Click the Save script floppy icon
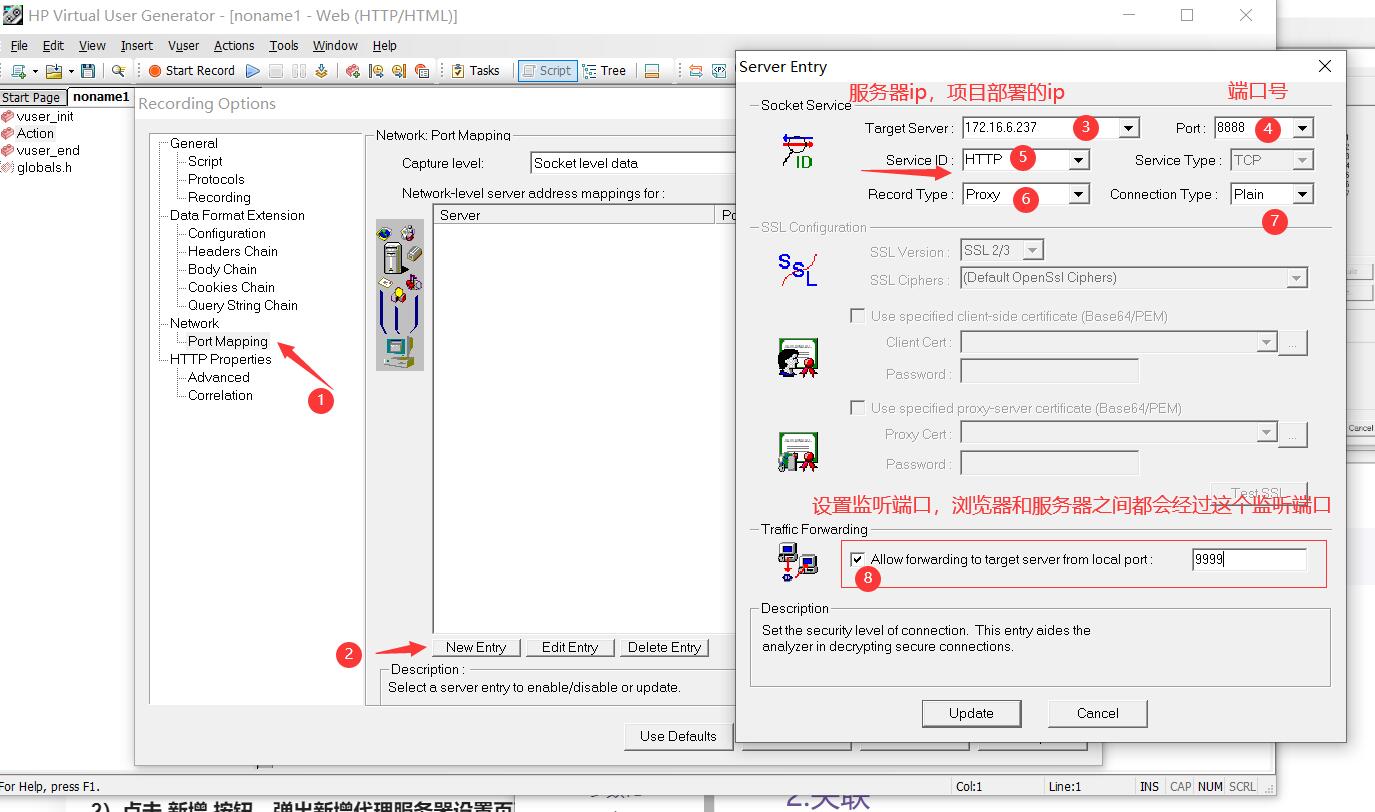Image resolution: width=1375 pixels, height=812 pixels. click(x=88, y=70)
